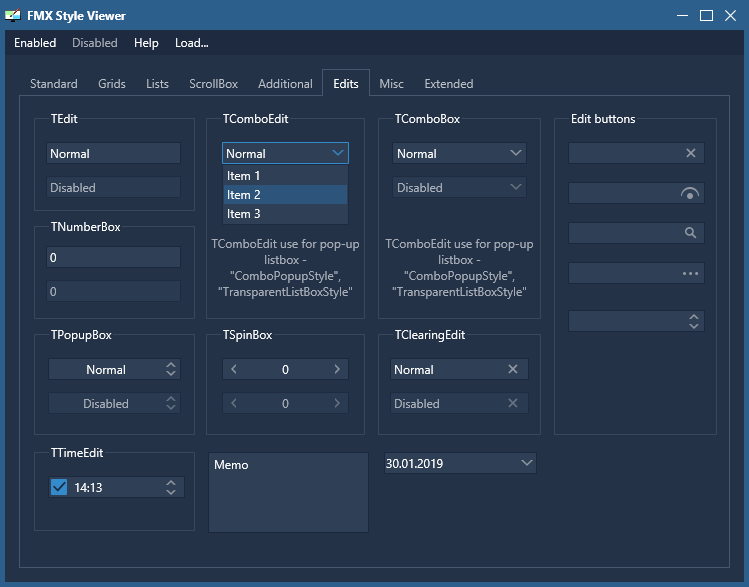Switch to the Grids tab
The width and height of the screenshot is (749, 587).
click(x=112, y=84)
